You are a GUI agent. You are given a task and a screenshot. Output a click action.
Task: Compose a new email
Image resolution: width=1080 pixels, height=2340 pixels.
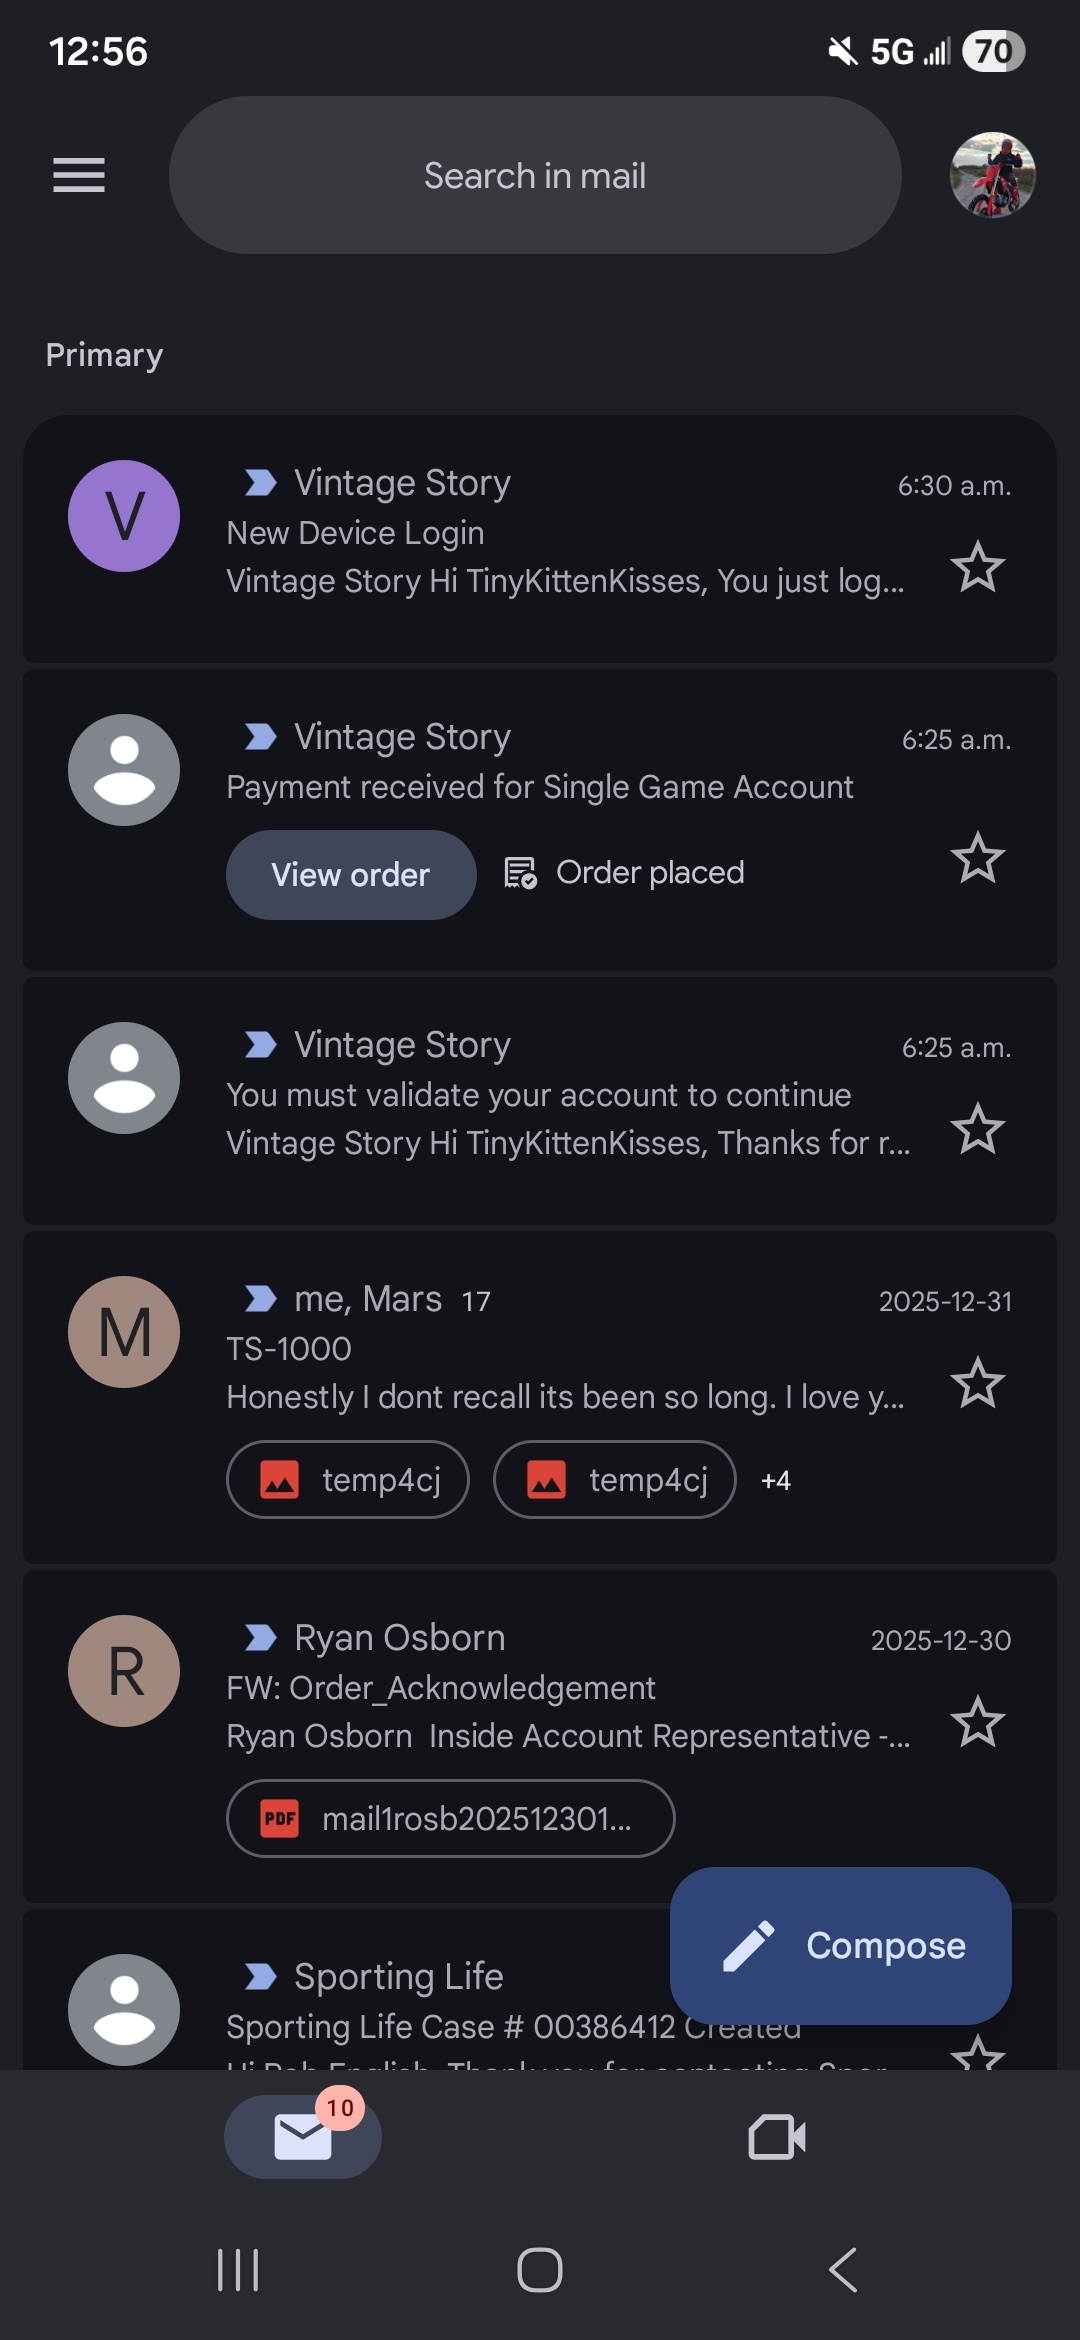coord(840,1945)
